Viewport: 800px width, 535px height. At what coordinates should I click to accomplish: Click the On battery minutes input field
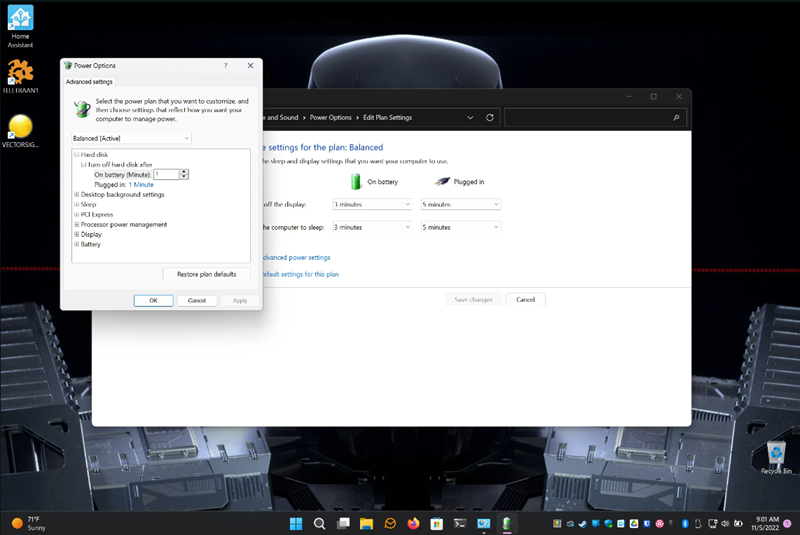tap(165, 174)
